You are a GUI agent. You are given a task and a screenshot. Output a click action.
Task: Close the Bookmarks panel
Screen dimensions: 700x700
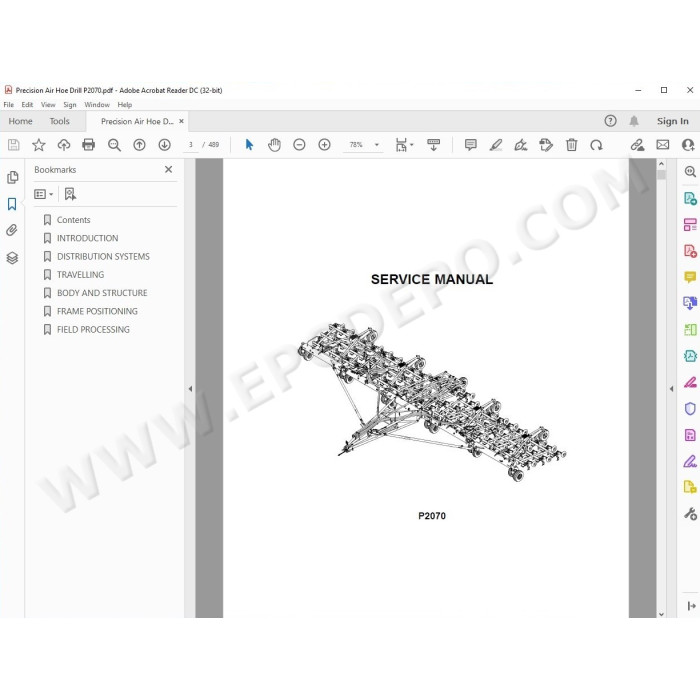pos(168,169)
